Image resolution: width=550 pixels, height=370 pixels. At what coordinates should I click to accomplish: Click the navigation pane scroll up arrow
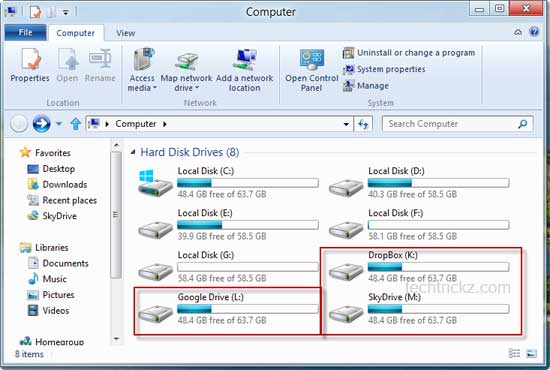point(116,145)
